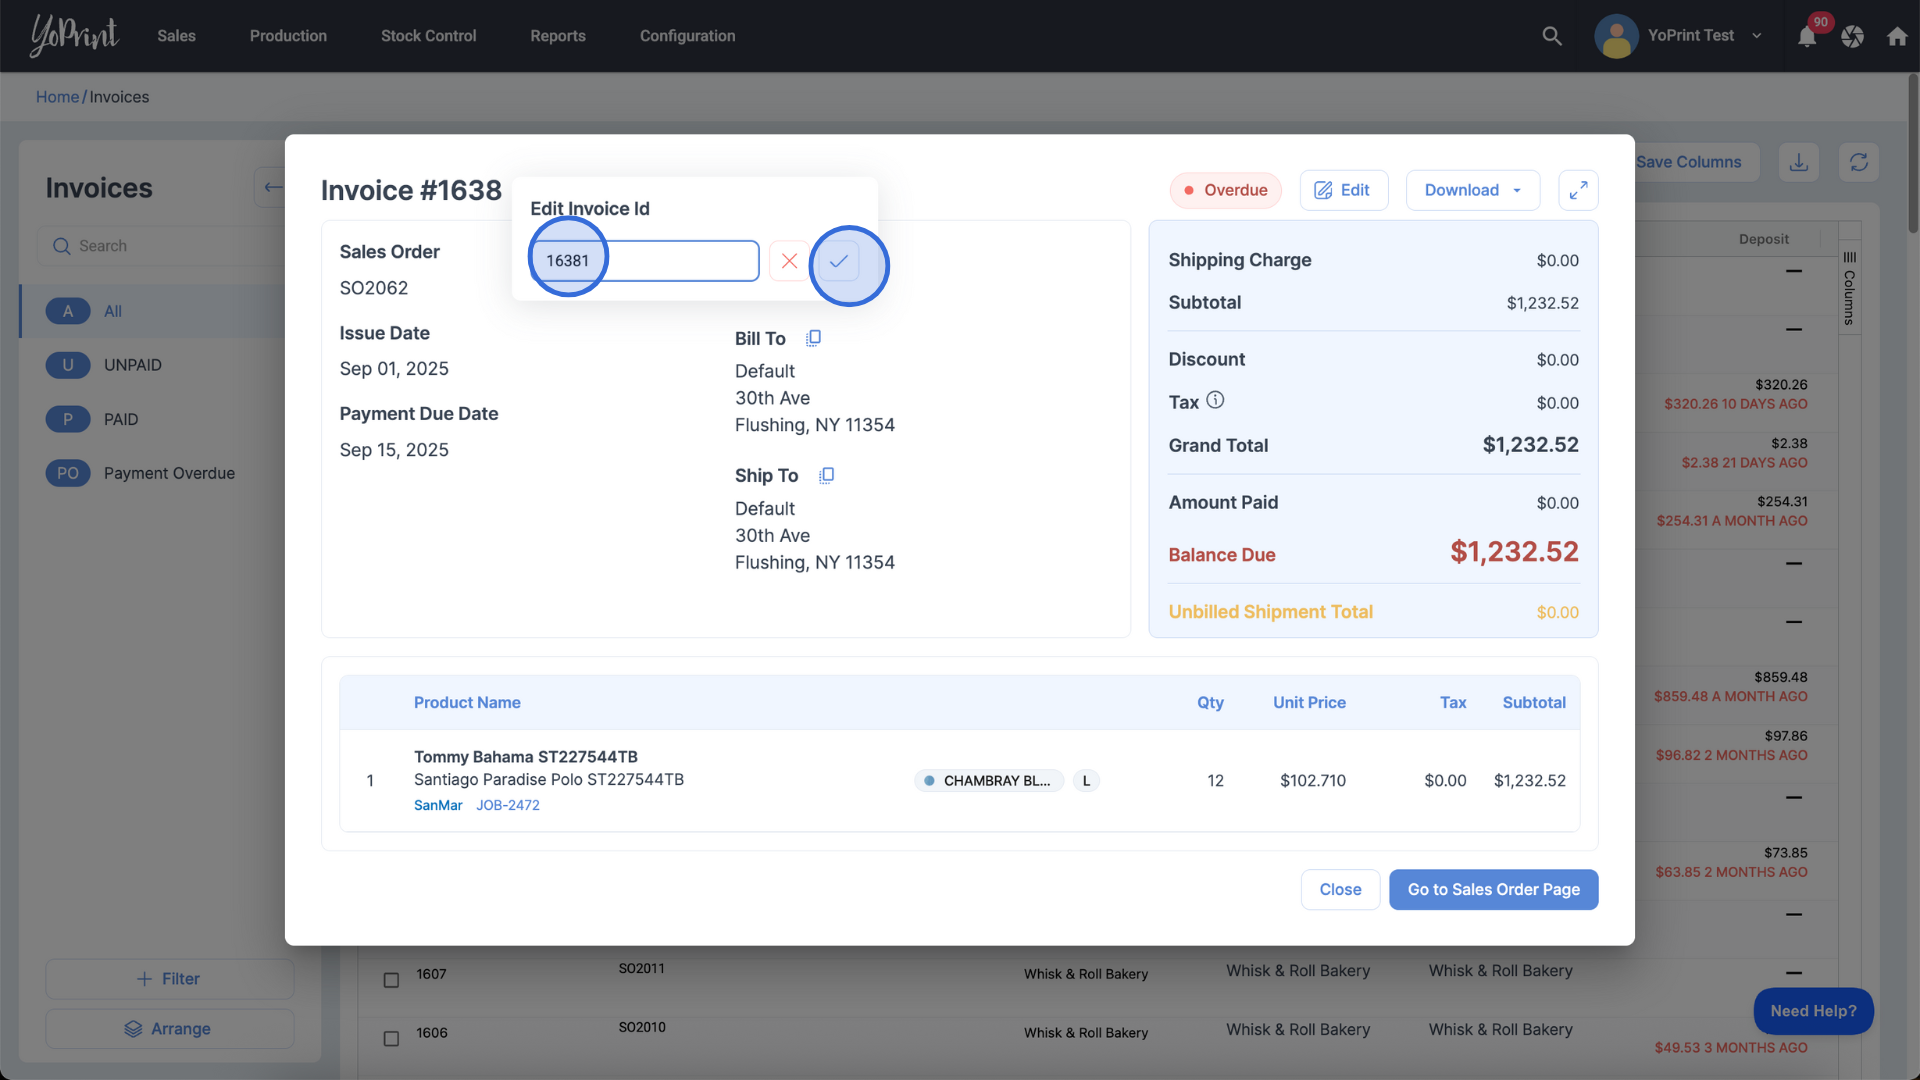
Task: Confirm the invoice ID with the checkmark button
Action: [838, 261]
